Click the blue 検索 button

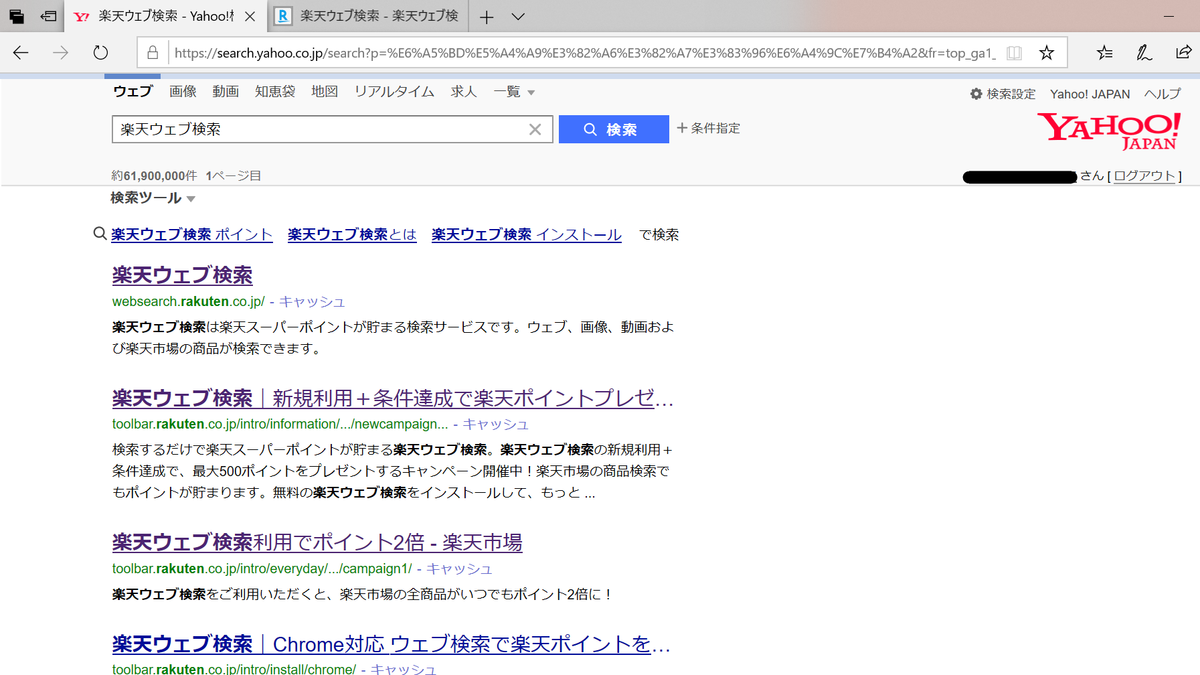coord(613,129)
